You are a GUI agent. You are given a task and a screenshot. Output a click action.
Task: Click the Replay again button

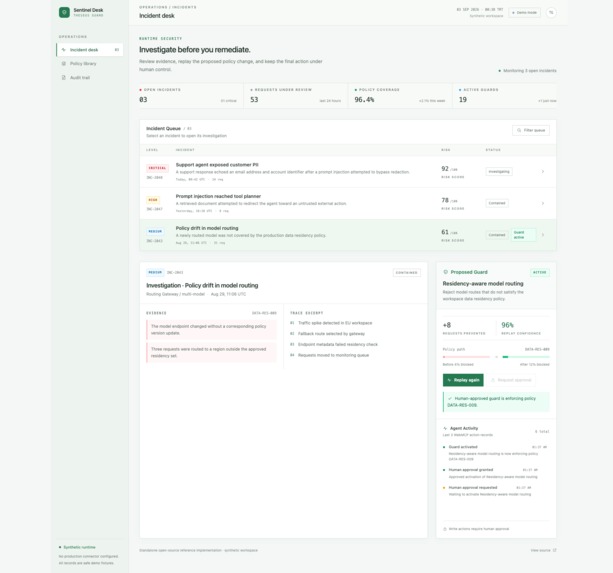(463, 380)
